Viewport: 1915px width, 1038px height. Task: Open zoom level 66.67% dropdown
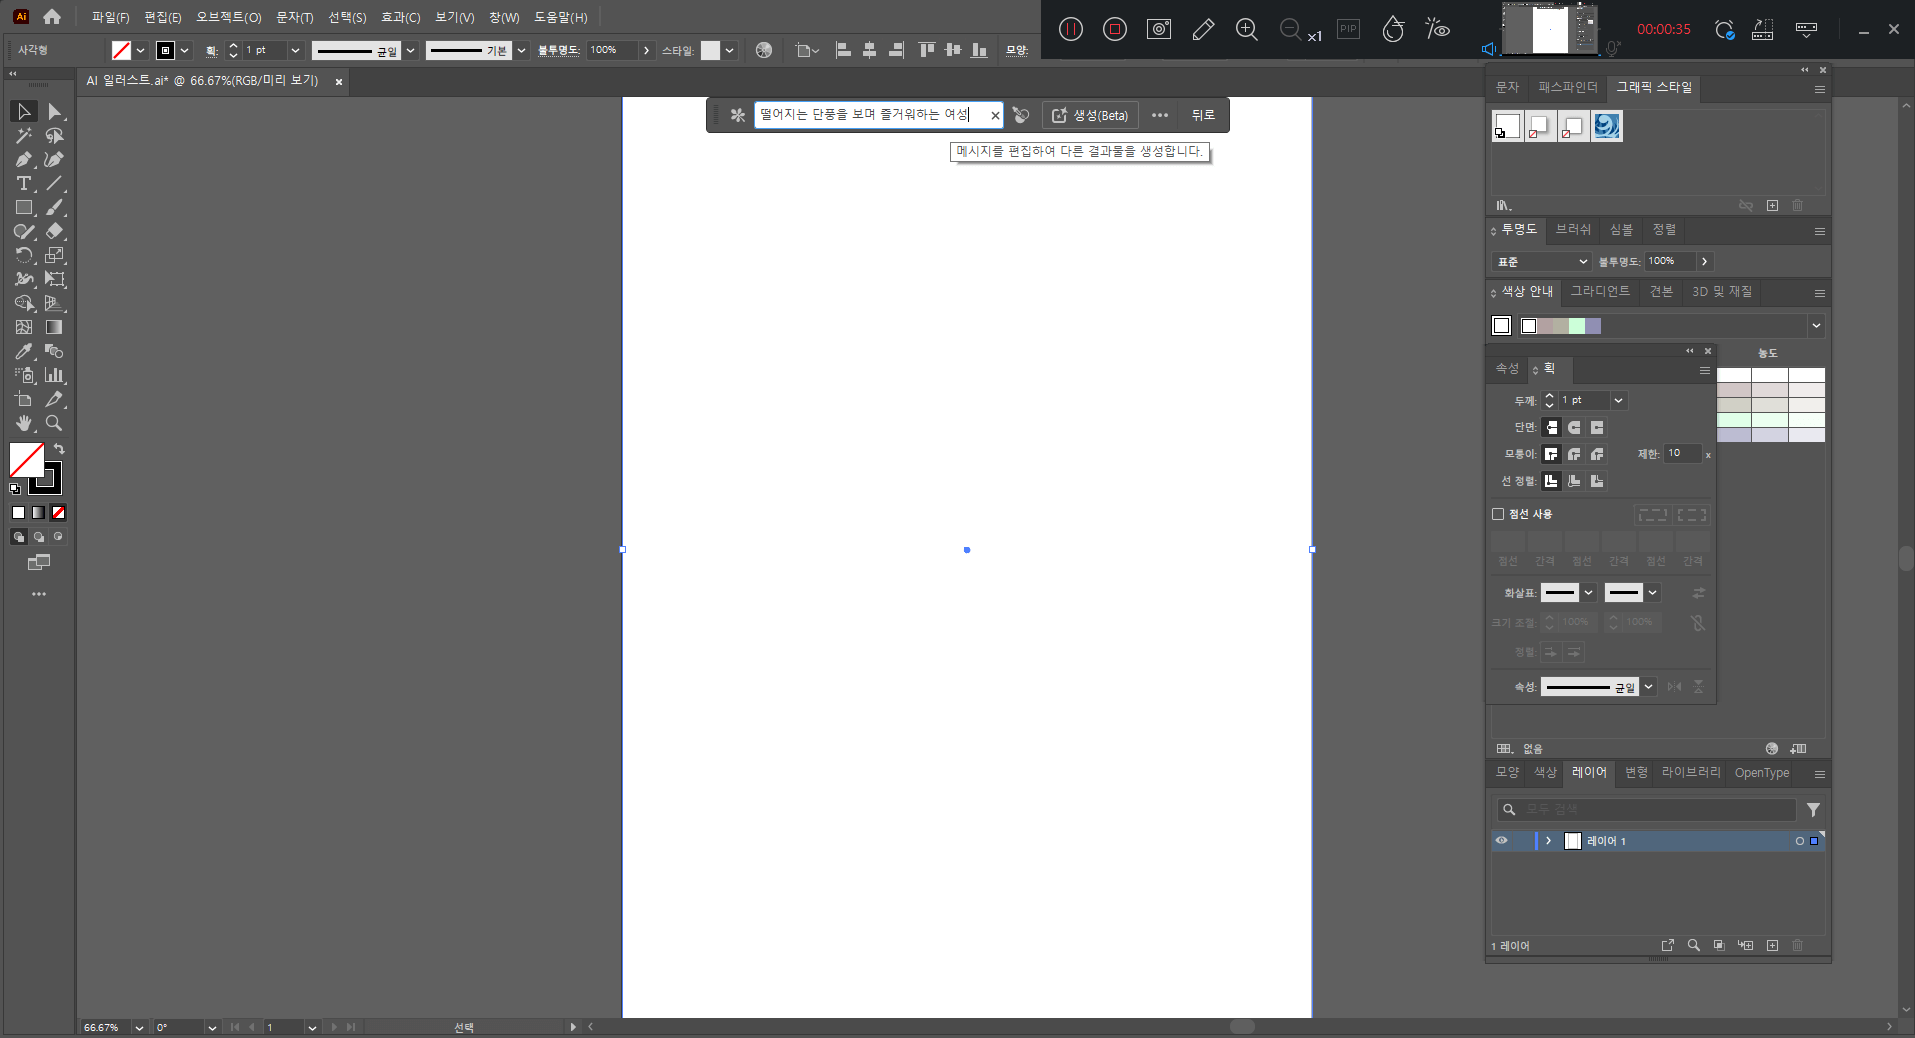click(x=139, y=1027)
